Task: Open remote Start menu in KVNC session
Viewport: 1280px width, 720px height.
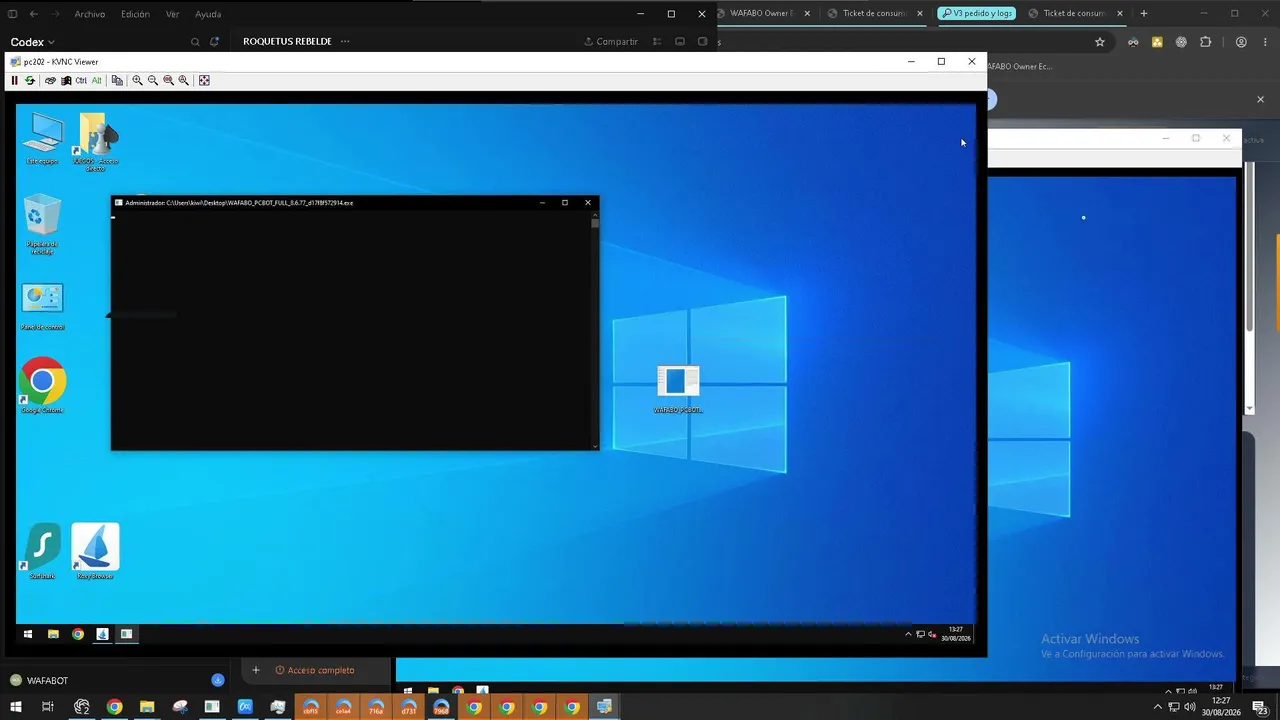Action: tap(28, 634)
